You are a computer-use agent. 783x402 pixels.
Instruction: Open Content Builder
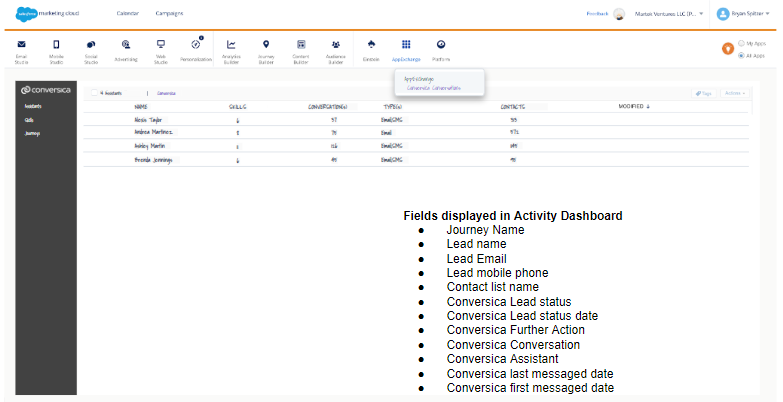click(x=301, y=51)
